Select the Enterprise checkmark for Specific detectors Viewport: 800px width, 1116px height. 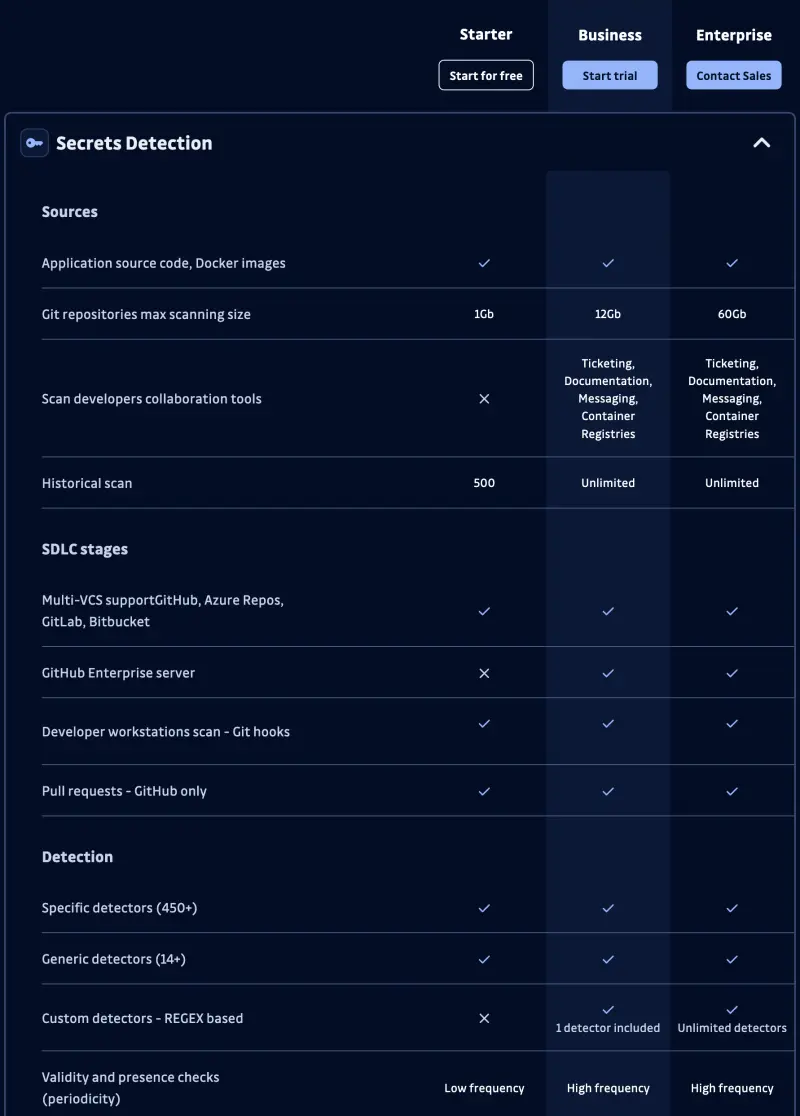[x=732, y=908]
